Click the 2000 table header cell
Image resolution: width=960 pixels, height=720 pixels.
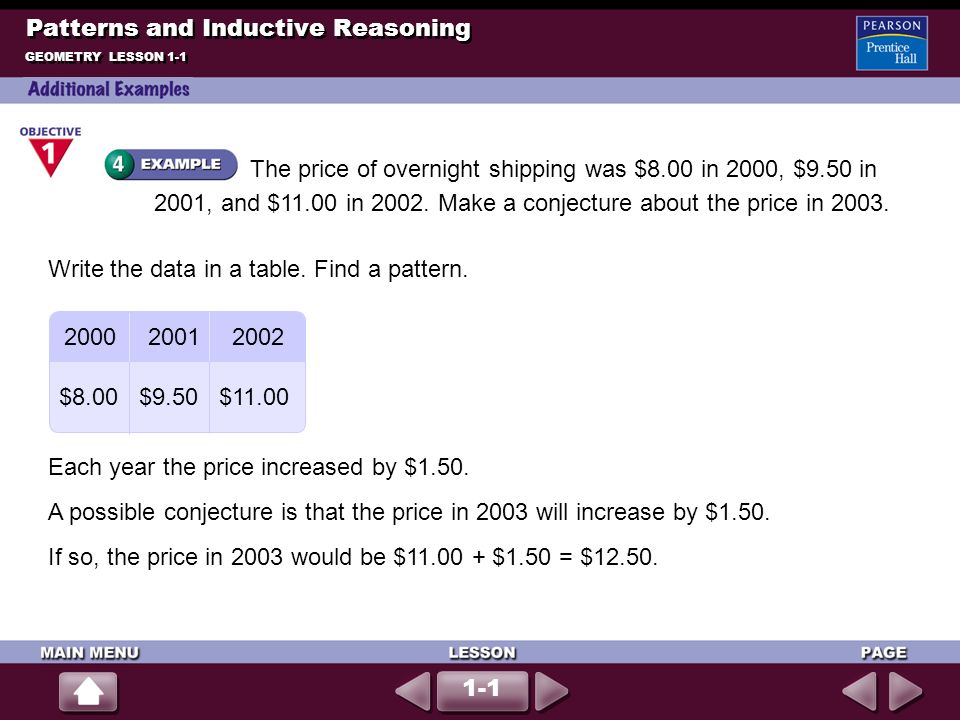click(x=89, y=337)
